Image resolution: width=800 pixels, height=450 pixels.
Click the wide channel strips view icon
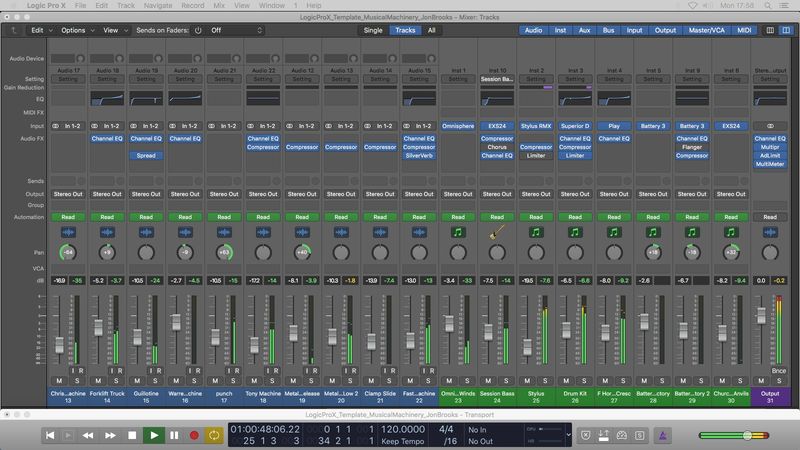click(786, 30)
